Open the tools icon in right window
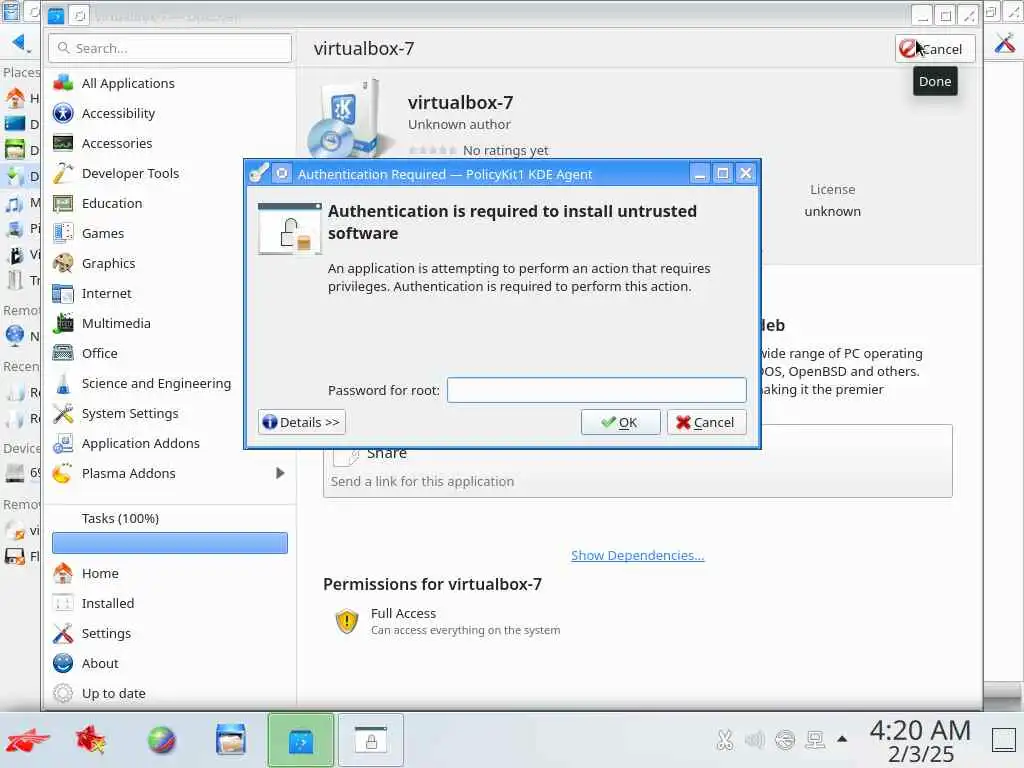Screen dimensions: 1024x768 (1004, 44)
